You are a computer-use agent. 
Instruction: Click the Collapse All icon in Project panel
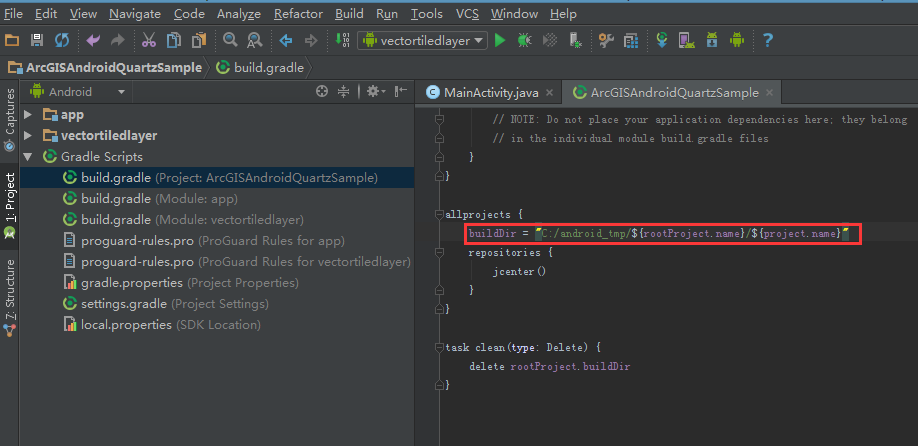coord(344,91)
